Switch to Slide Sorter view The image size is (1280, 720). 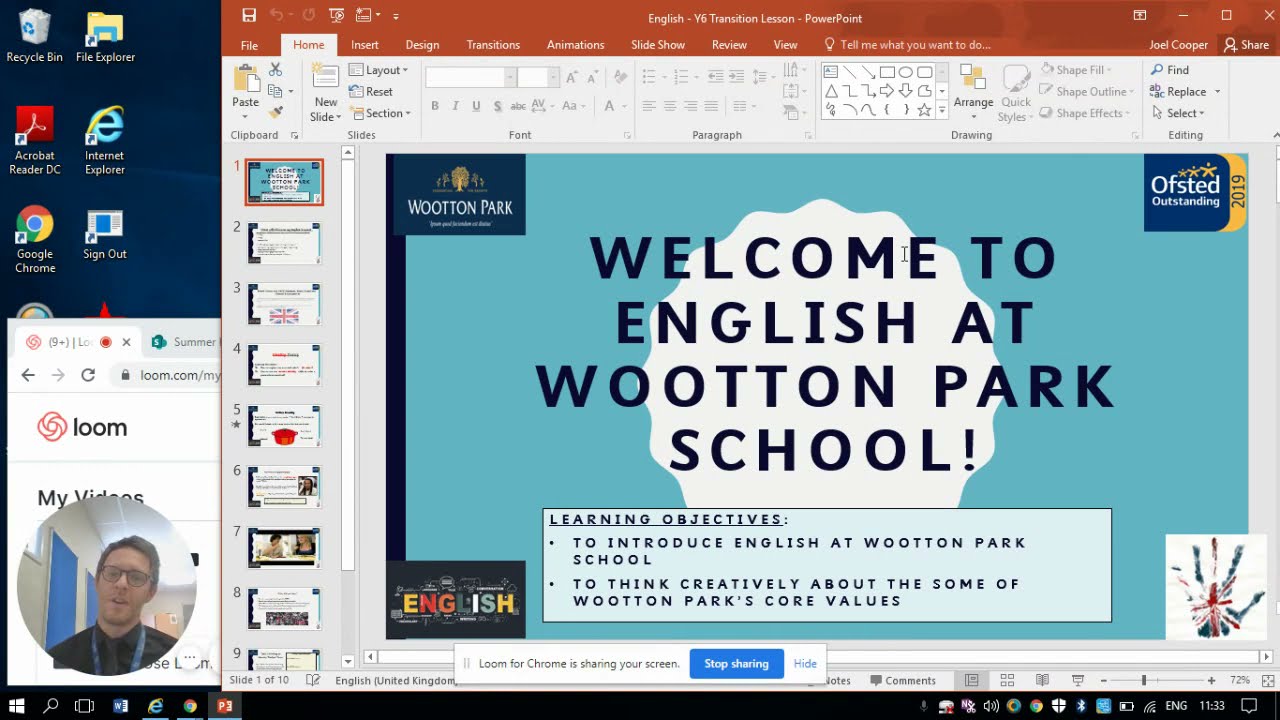1007,680
